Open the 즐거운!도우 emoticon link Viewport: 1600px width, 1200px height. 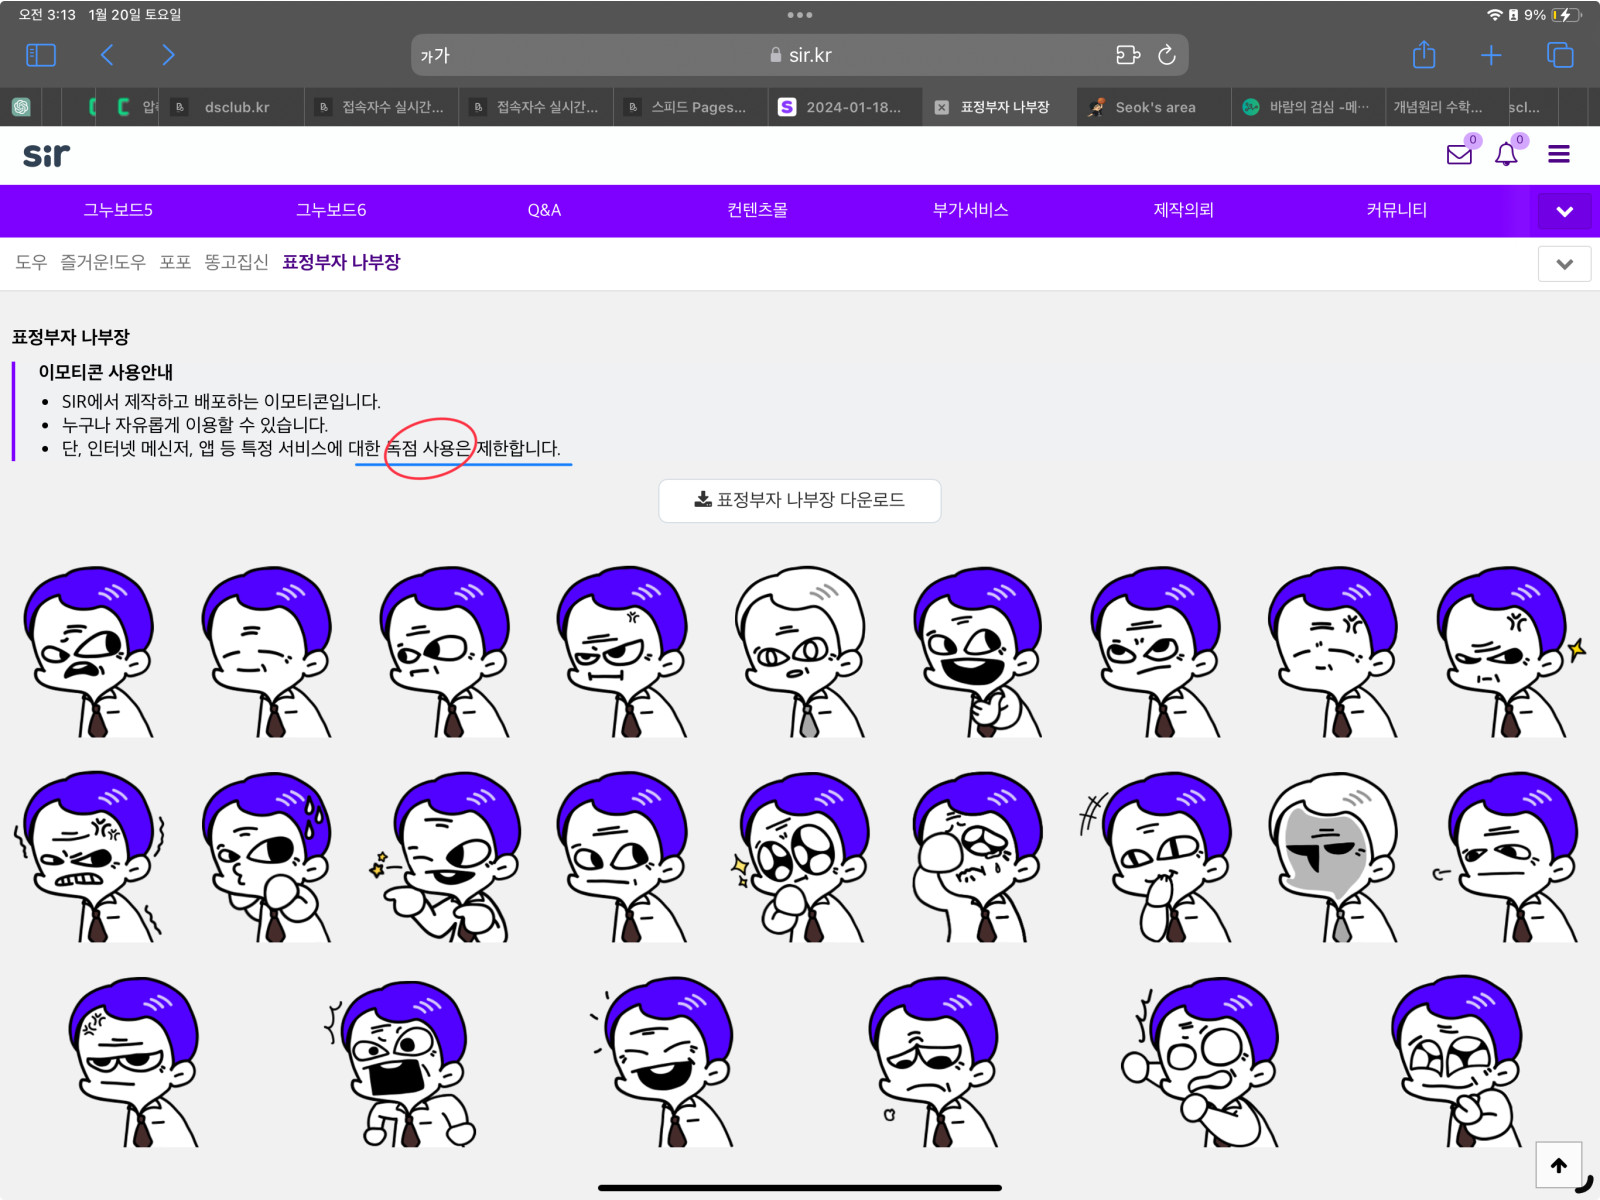[102, 262]
